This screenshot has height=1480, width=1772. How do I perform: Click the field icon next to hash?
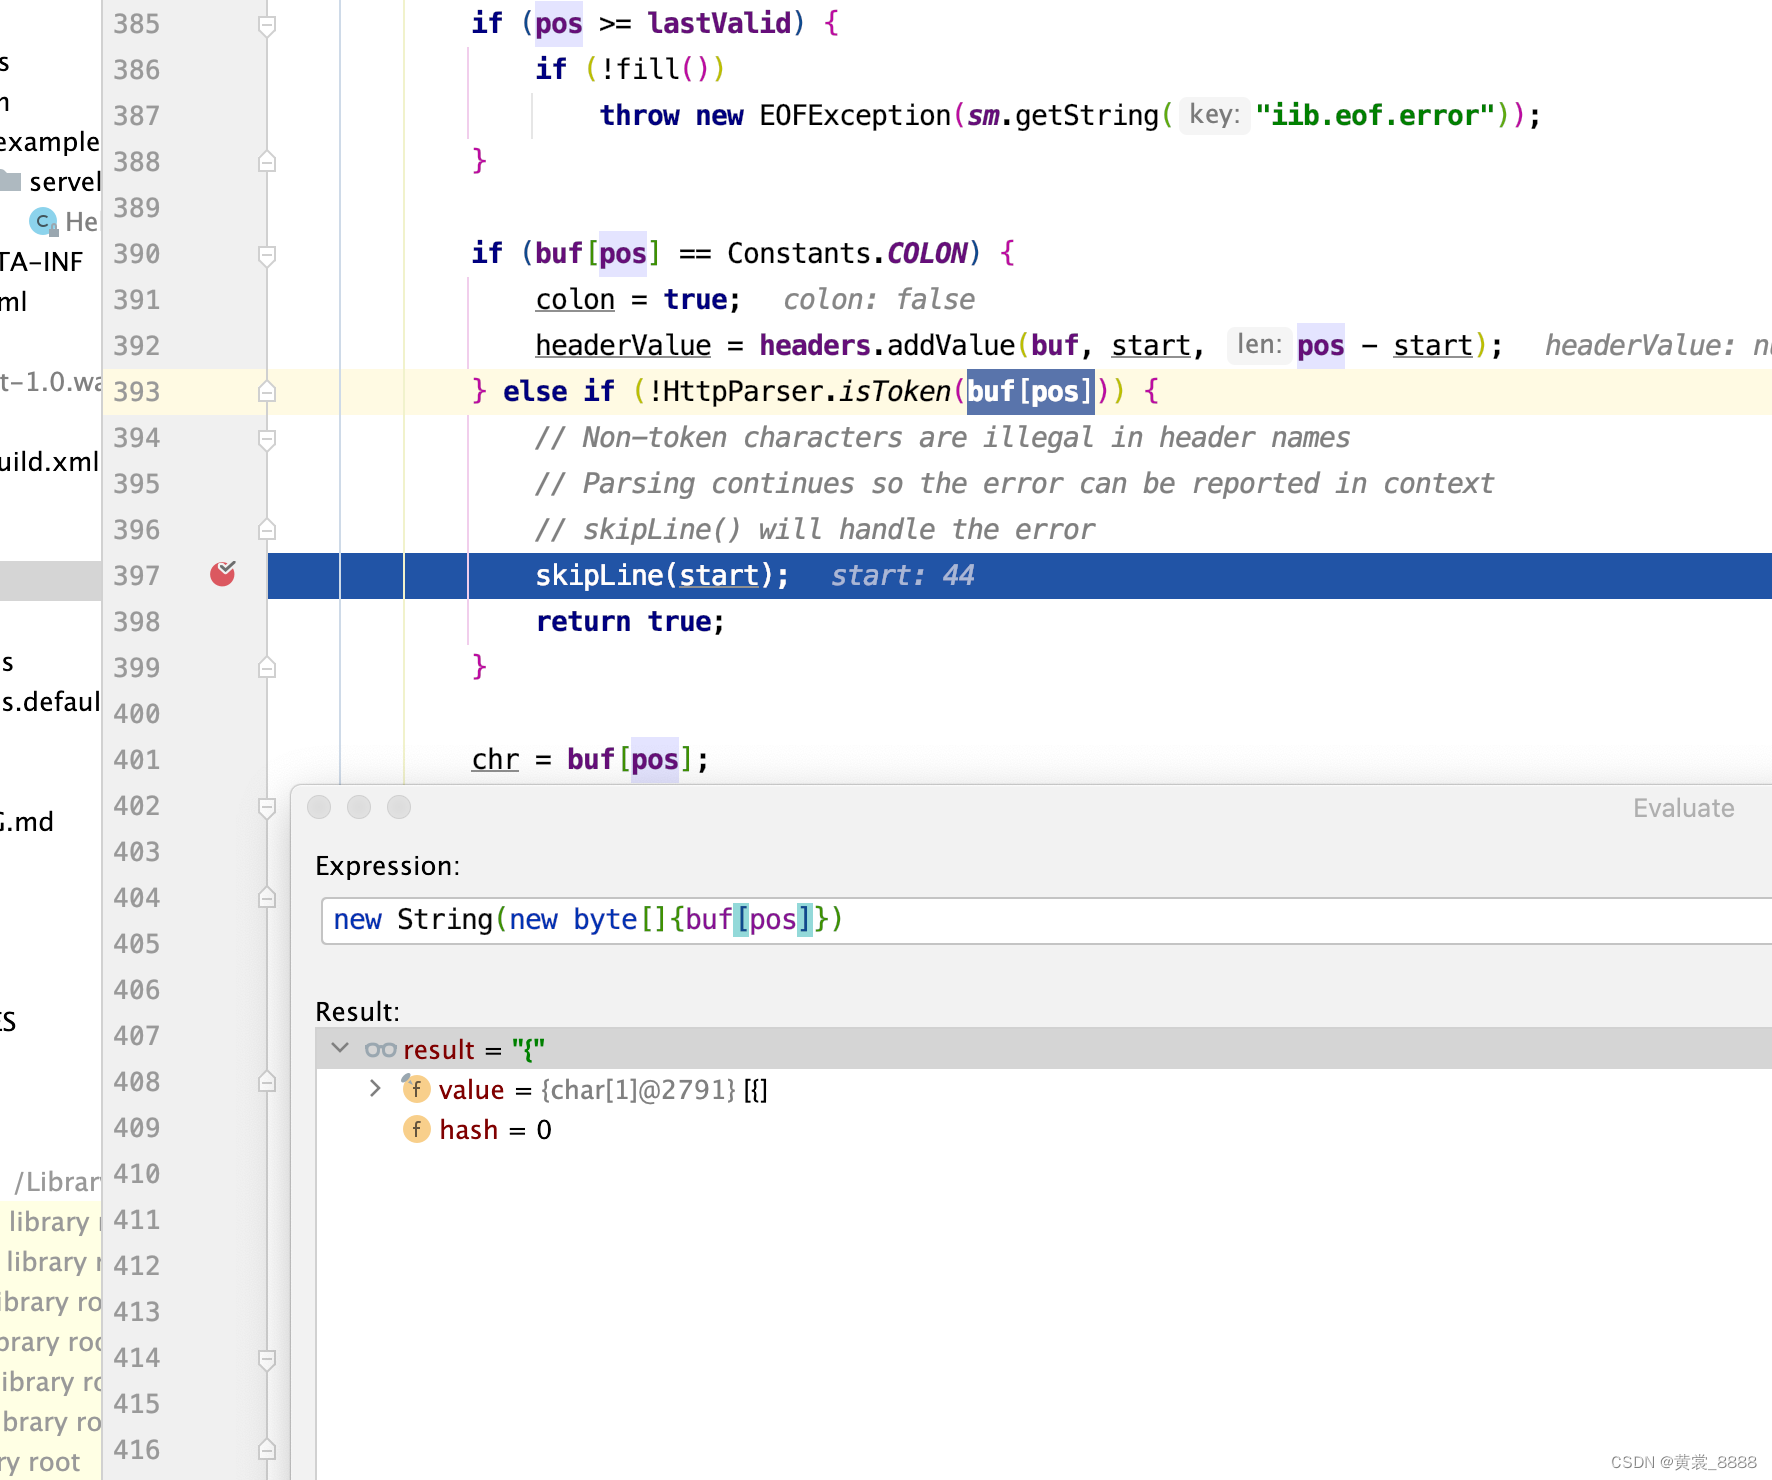pyautogui.click(x=416, y=1130)
